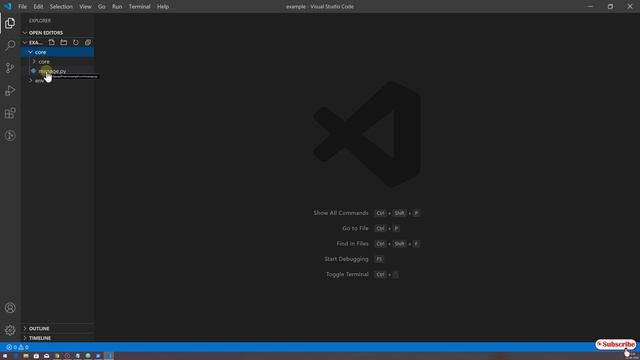Open the View menu
This screenshot has width=640, height=360.
pyautogui.click(x=85, y=7)
